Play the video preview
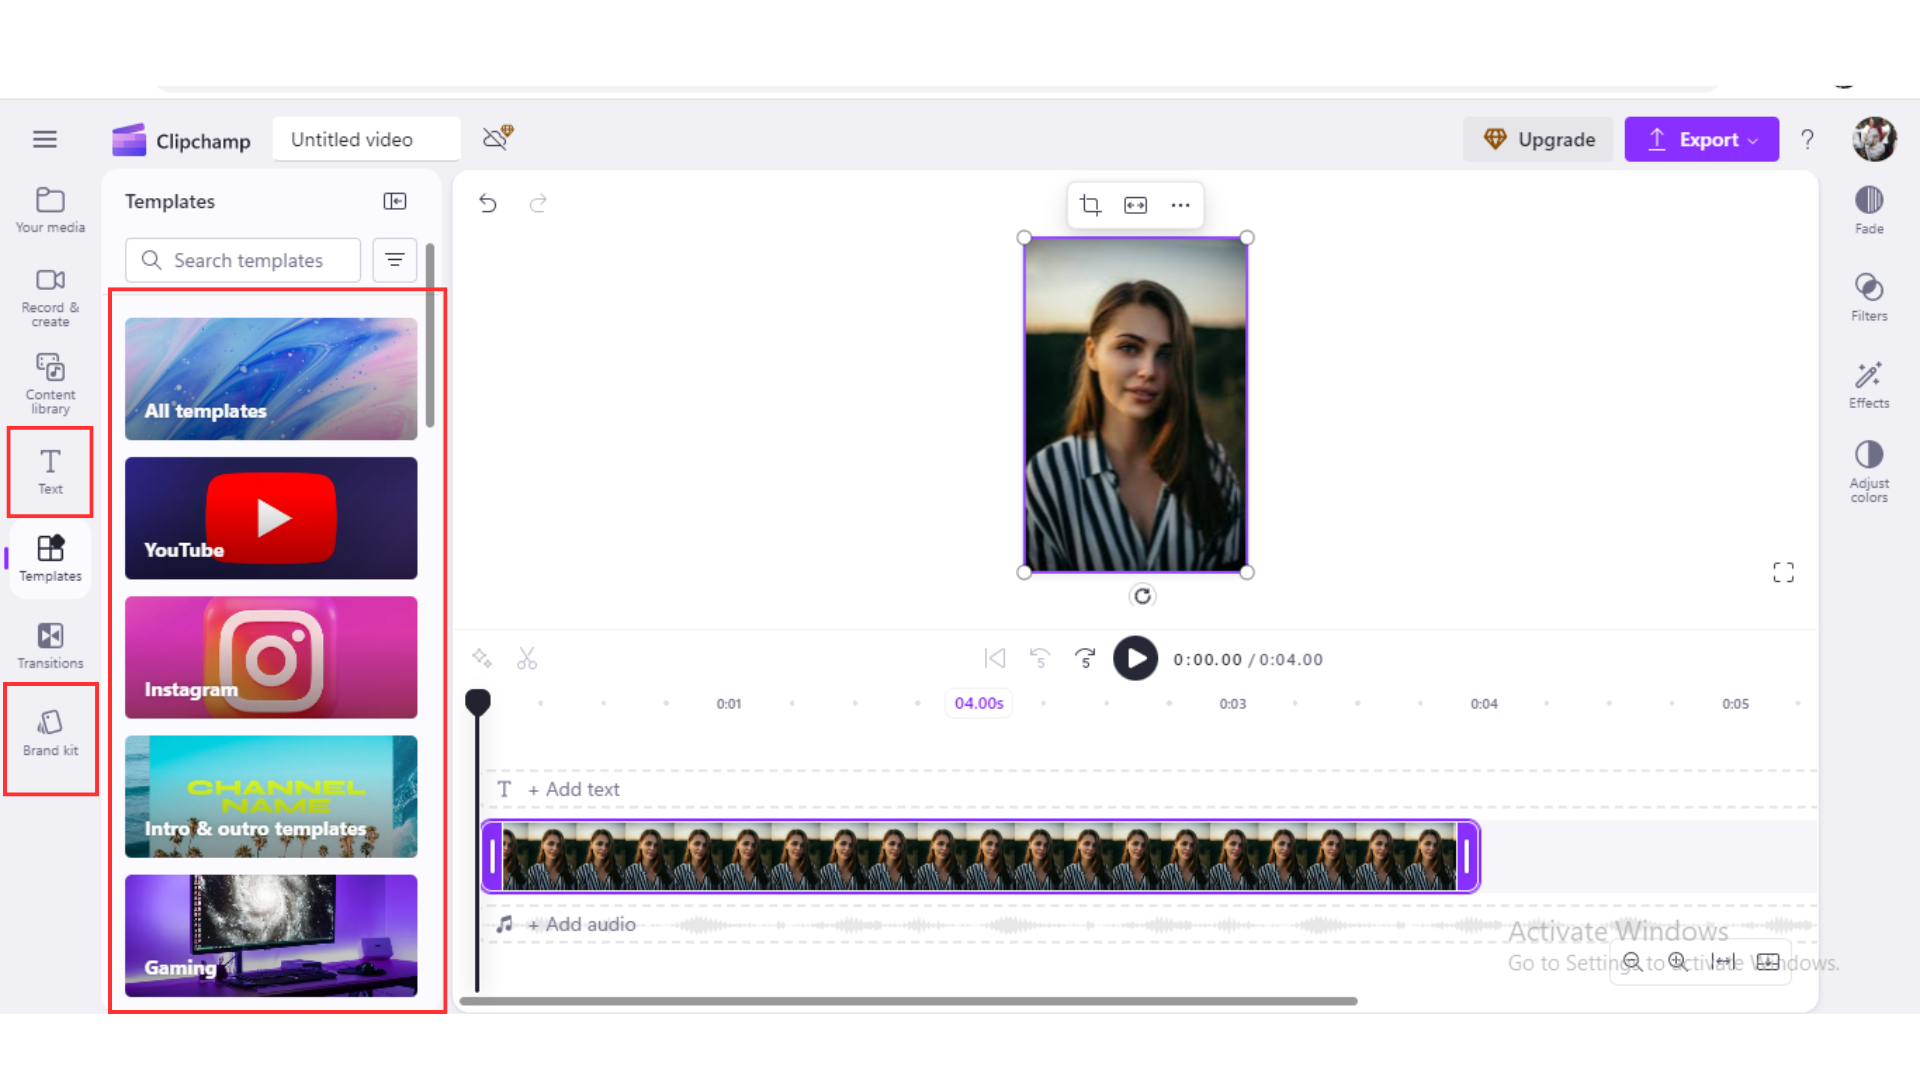 [x=1135, y=659]
